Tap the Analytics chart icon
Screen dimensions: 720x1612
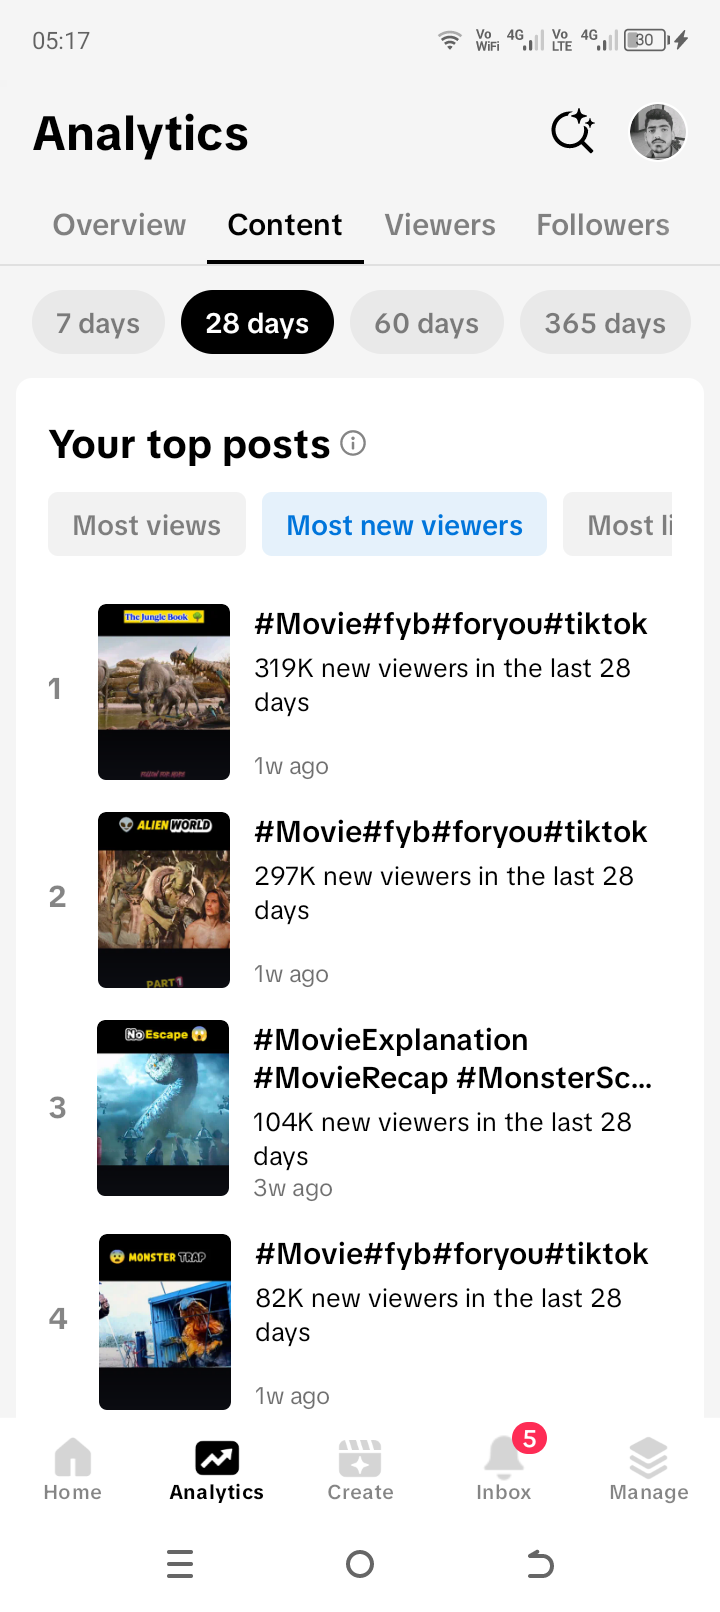coord(217,1458)
